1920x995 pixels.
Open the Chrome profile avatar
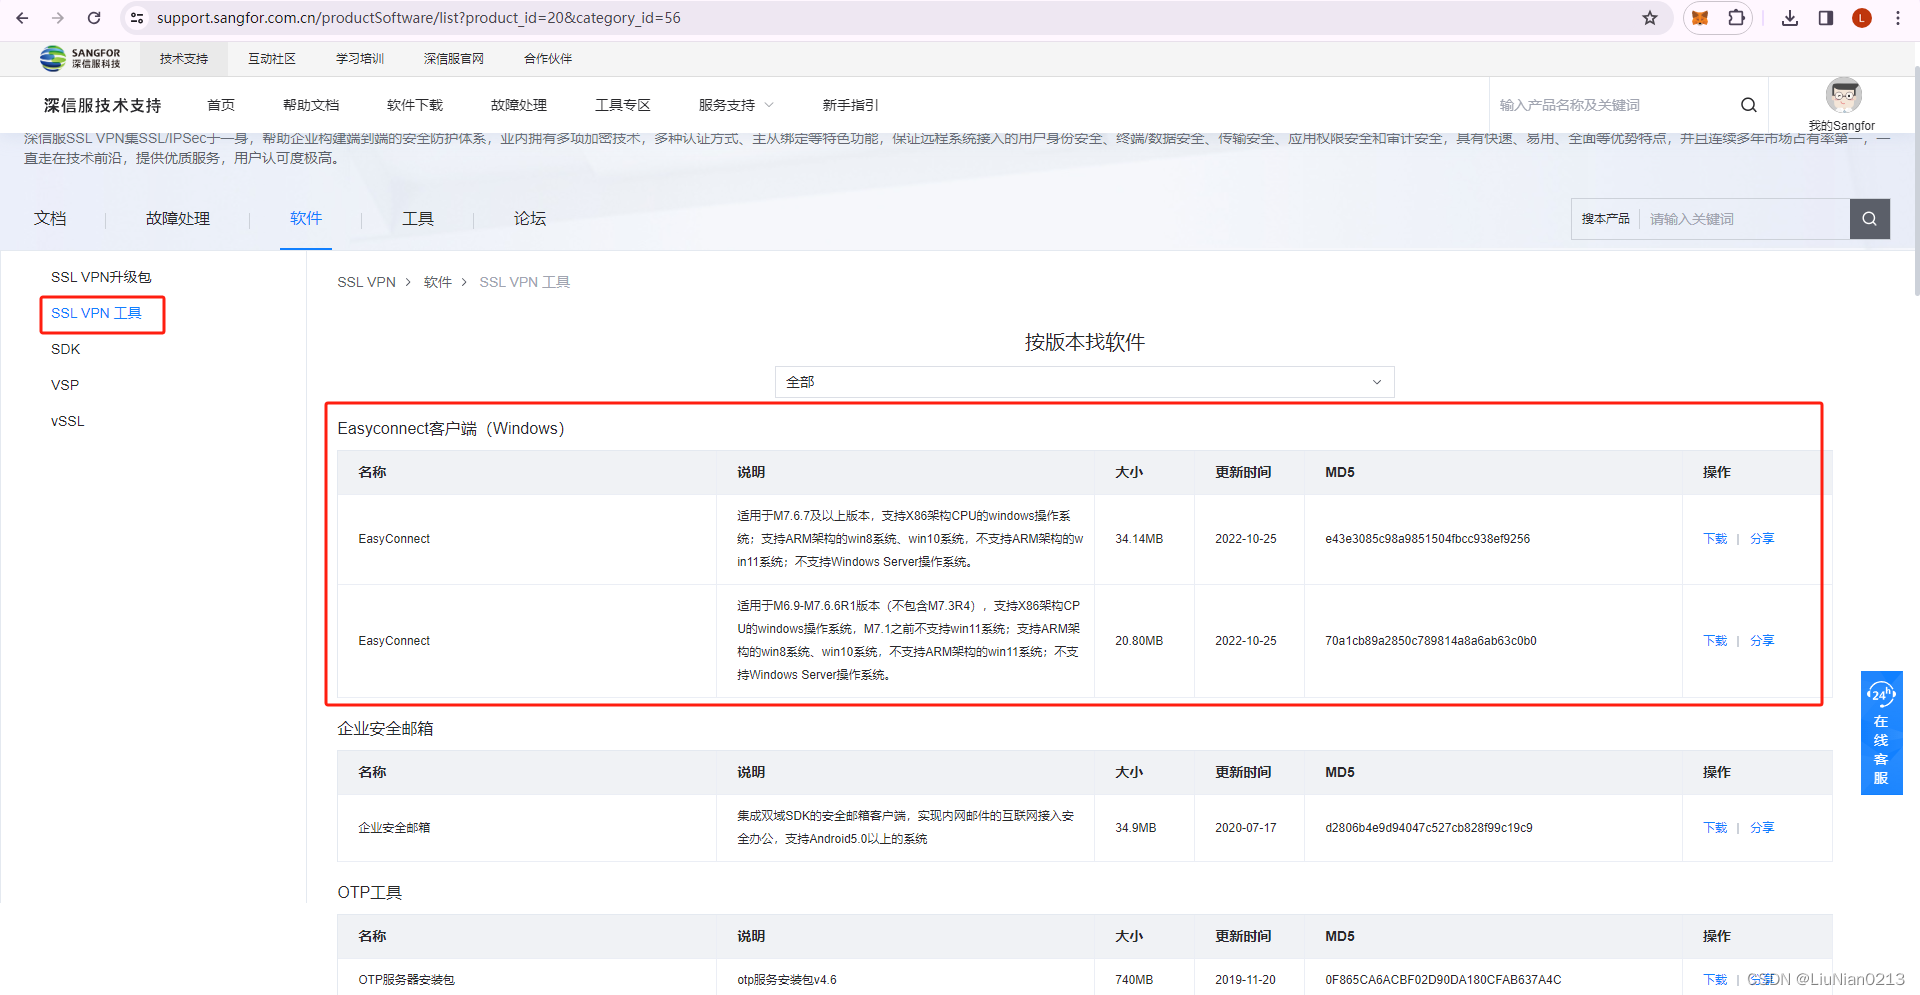[1862, 18]
